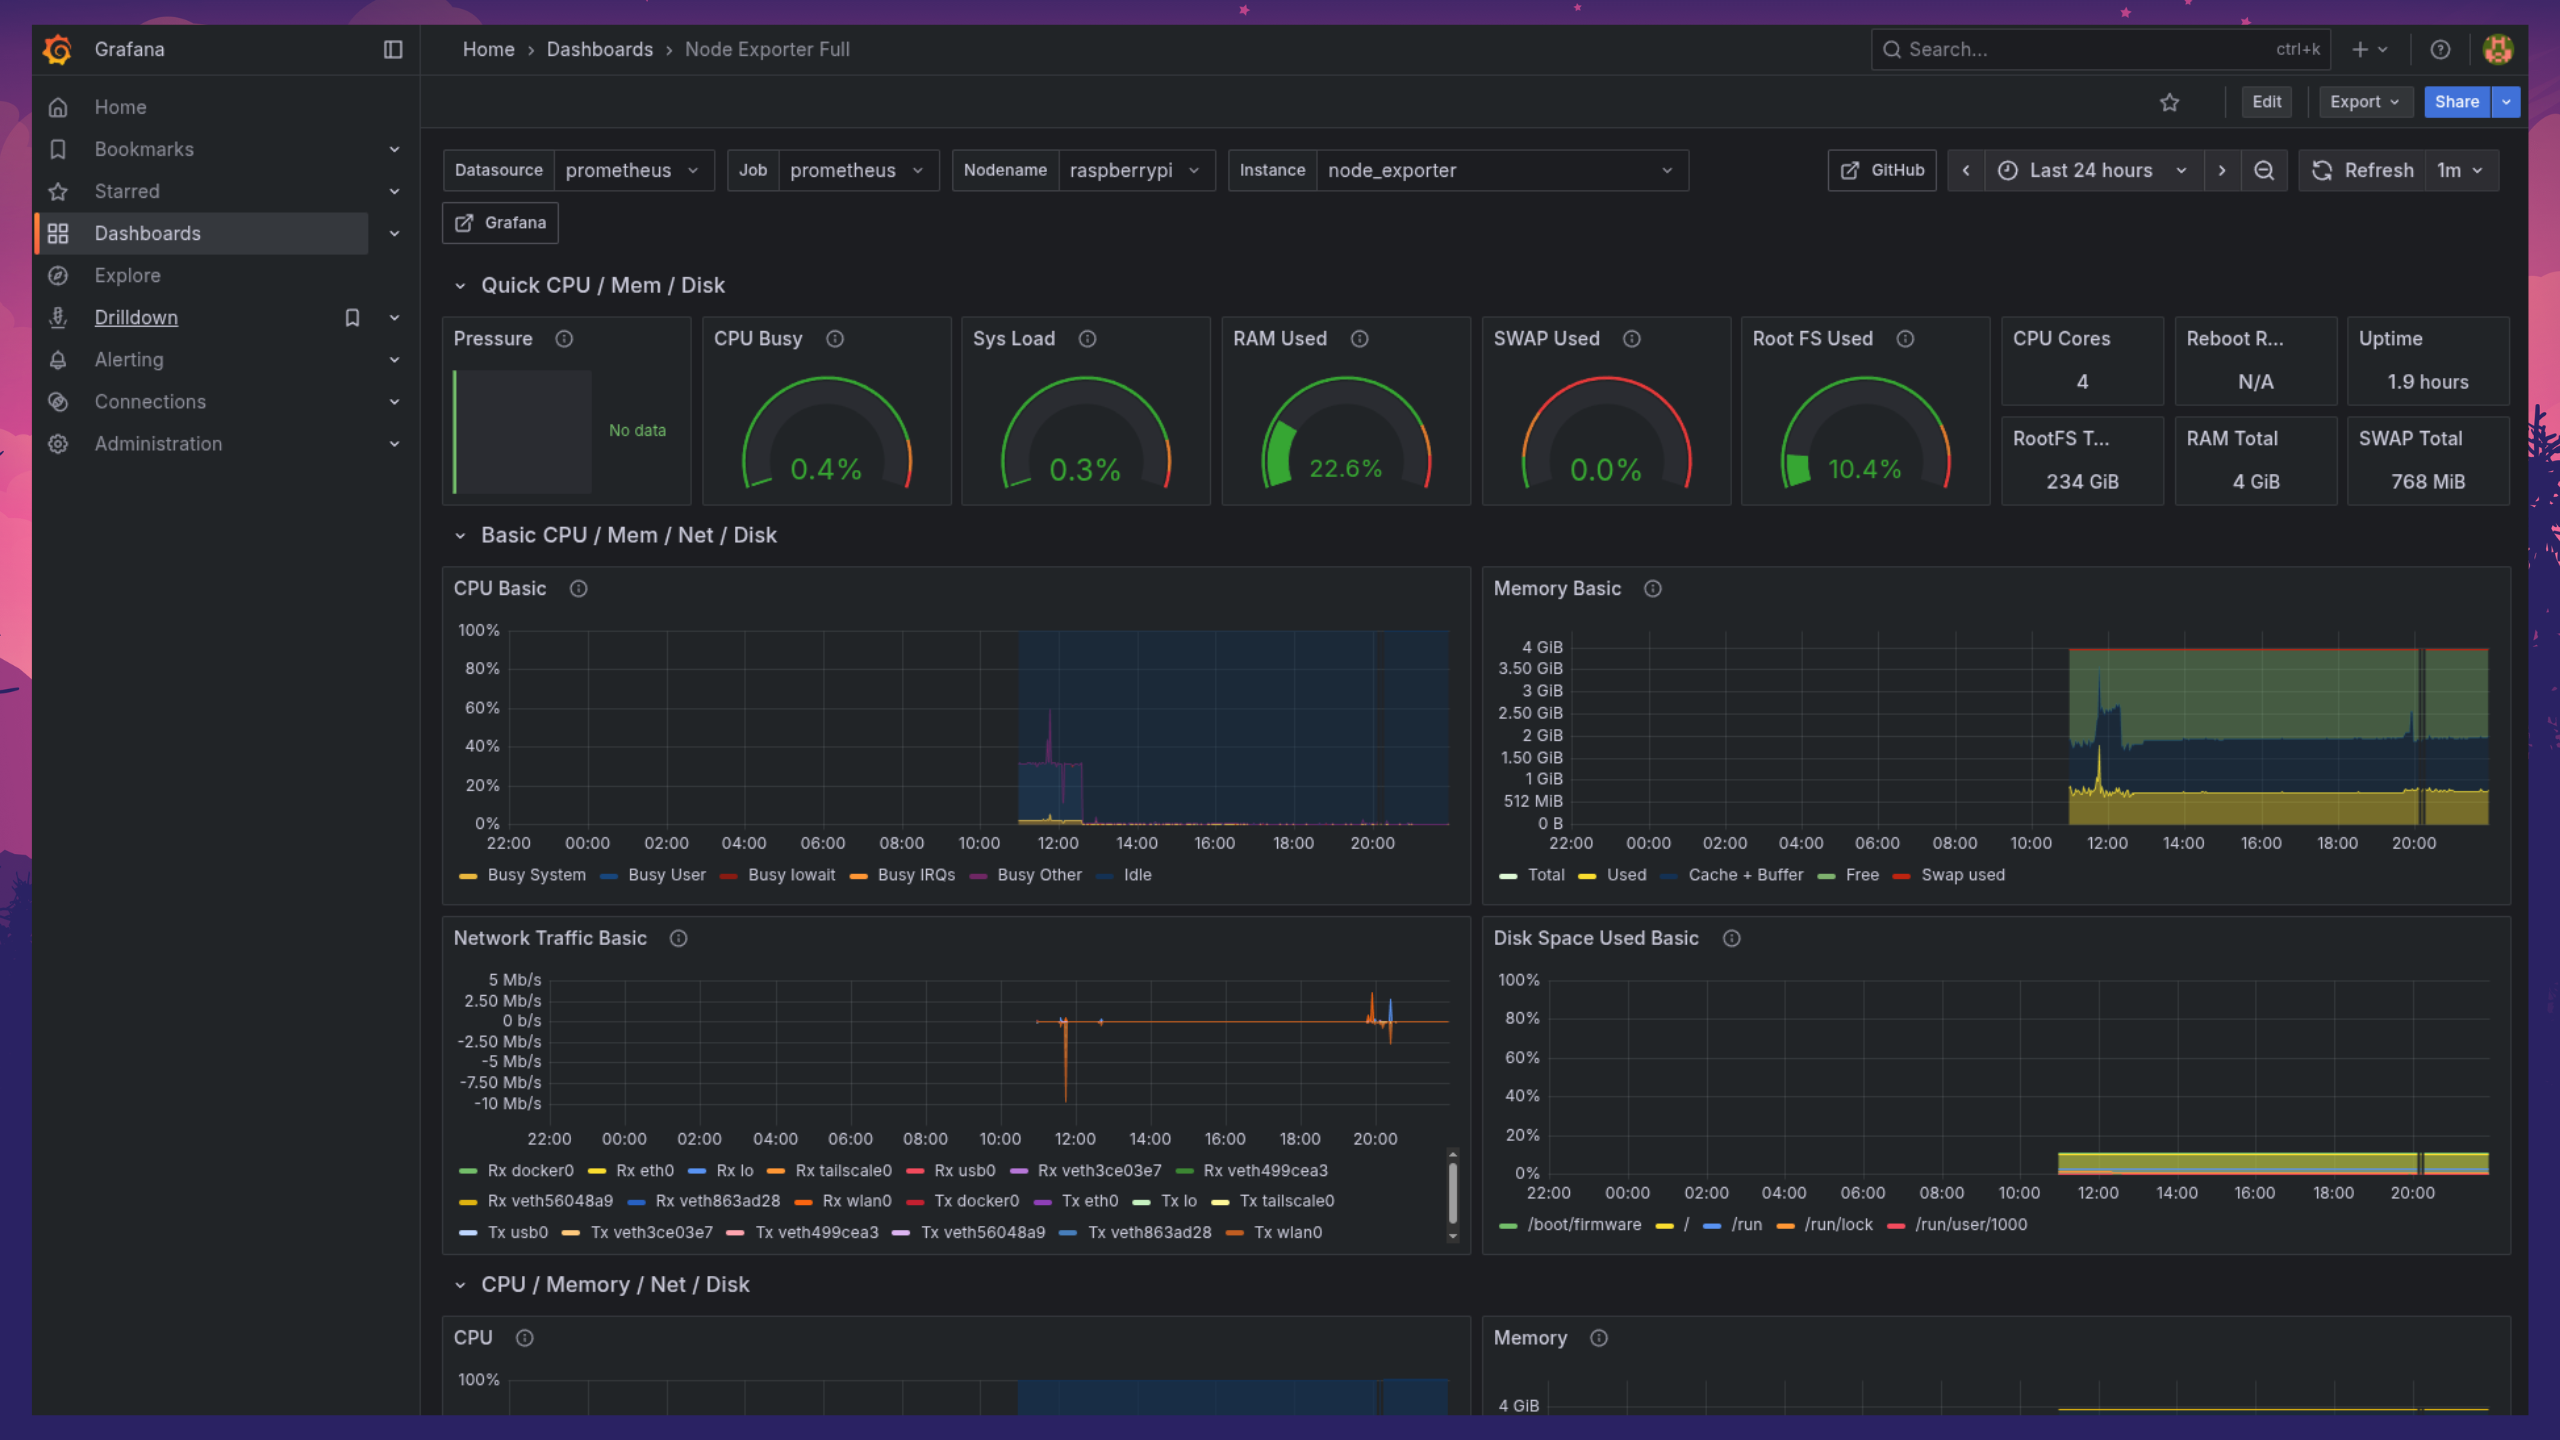Click the Drilldown bookmark icon

point(352,317)
